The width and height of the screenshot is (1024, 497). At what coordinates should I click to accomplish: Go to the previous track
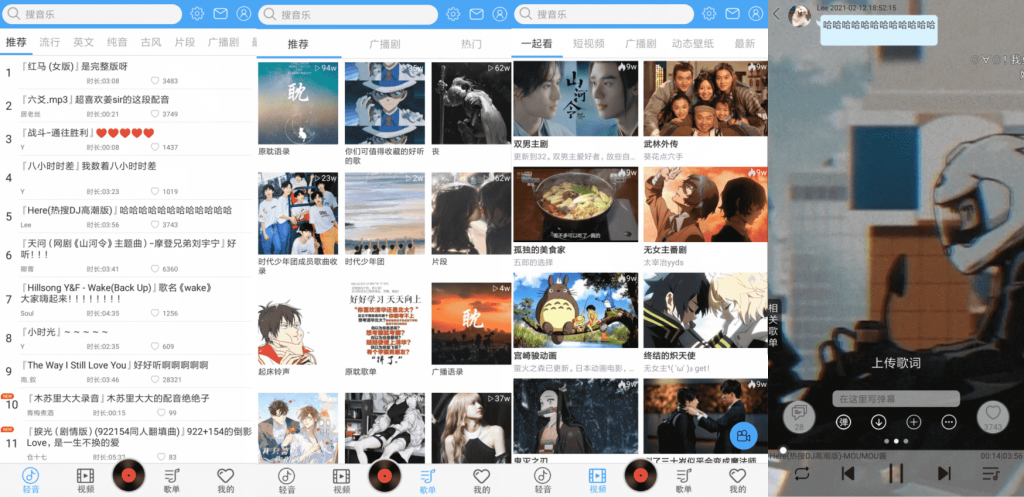(x=848, y=473)
